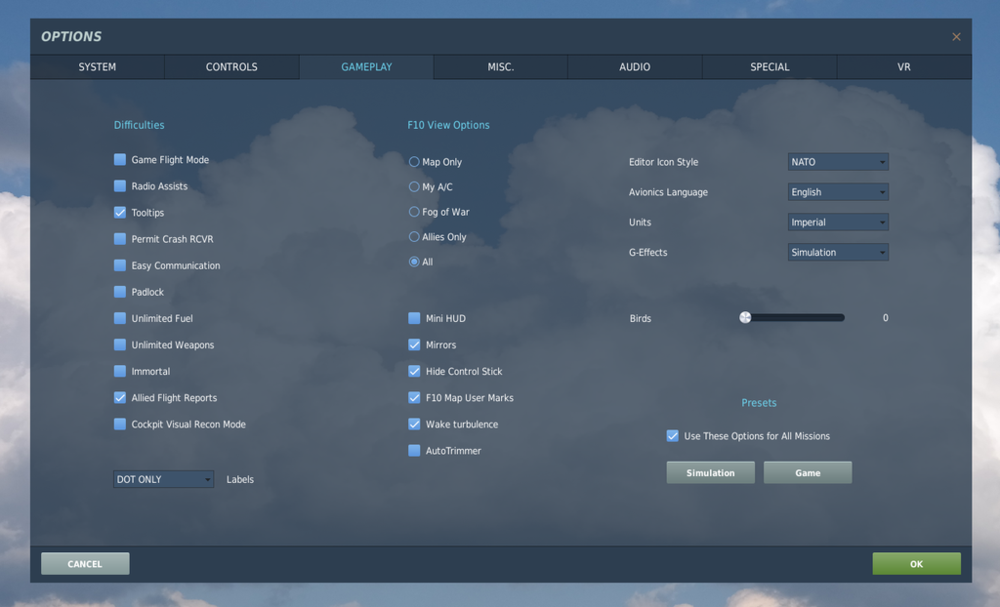The height and width of the screenshot is (607, 1000).
Task: Open the AUDIO tab
Action: pyautogui.click(x=635, y=67)
